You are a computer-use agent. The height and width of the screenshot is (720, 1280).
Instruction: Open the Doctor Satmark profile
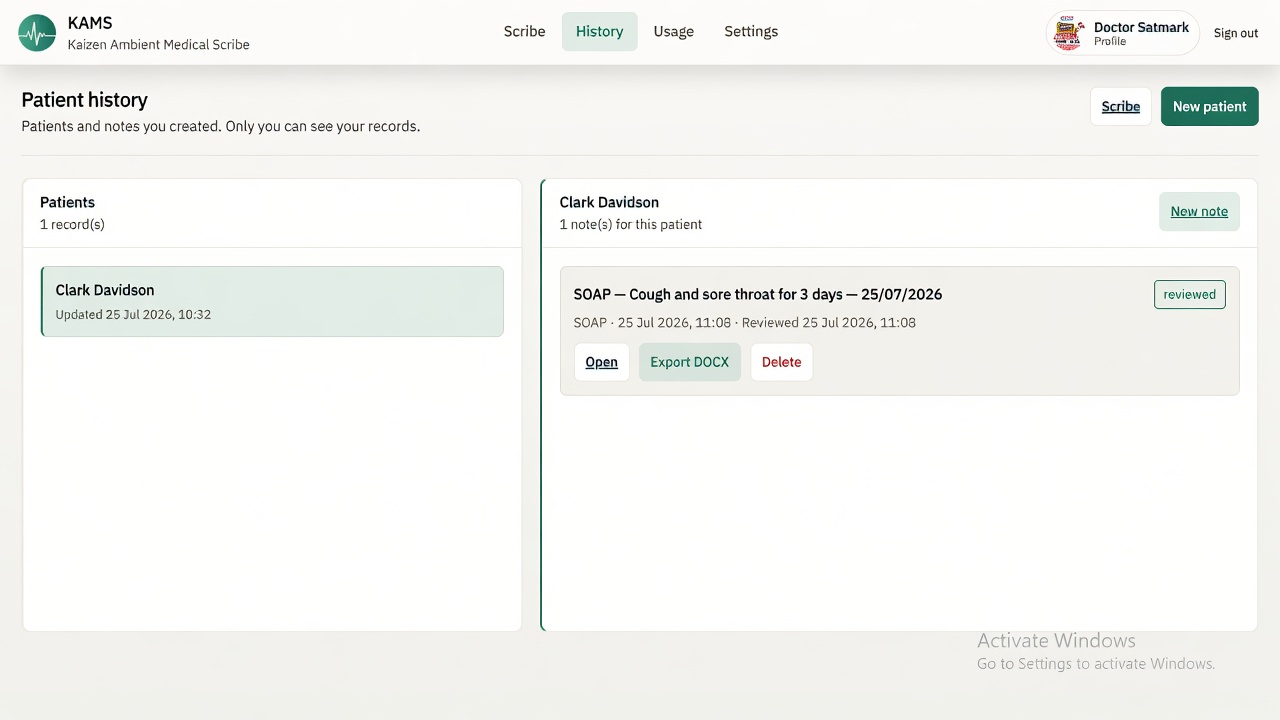(1122, 33)
